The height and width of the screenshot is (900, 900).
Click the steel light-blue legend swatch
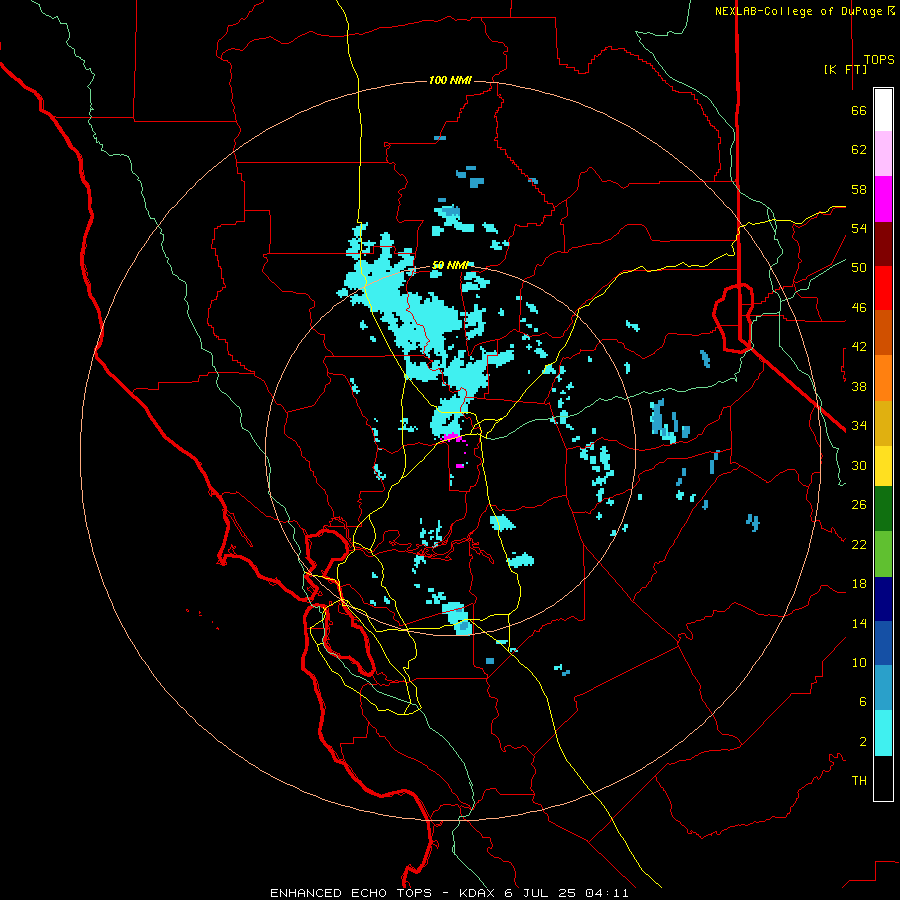(883, 688)
